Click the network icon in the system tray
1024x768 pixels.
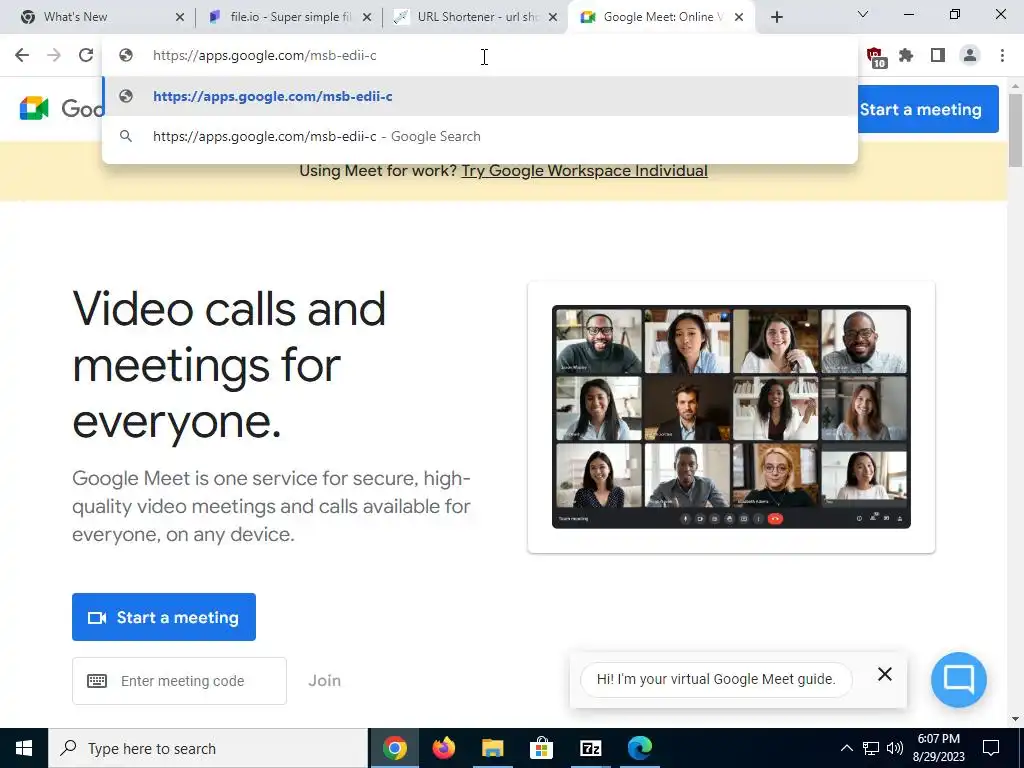pyautogui.click(x=871, y=748)
